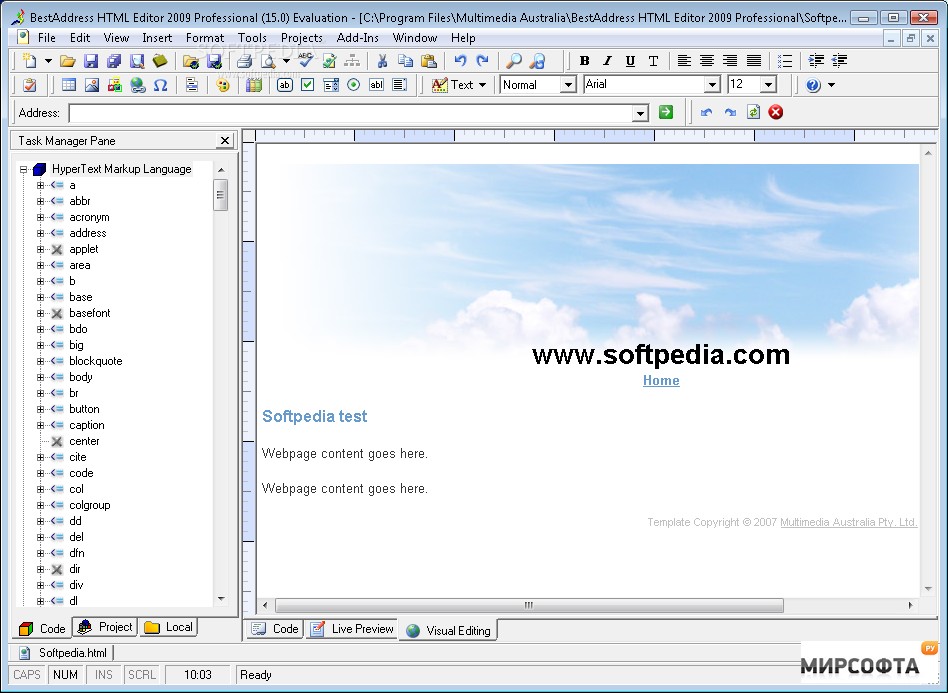Click the Redo arrow icon
The height and width of the screenshot is (693, 948).
[482, 61]
